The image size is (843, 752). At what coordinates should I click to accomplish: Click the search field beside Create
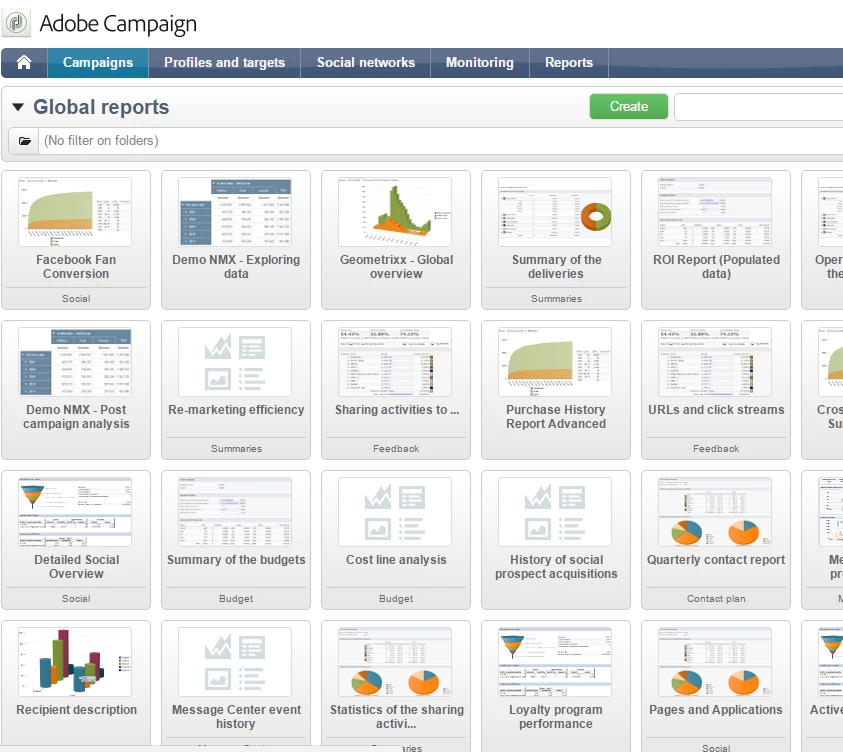coord(759,107)
